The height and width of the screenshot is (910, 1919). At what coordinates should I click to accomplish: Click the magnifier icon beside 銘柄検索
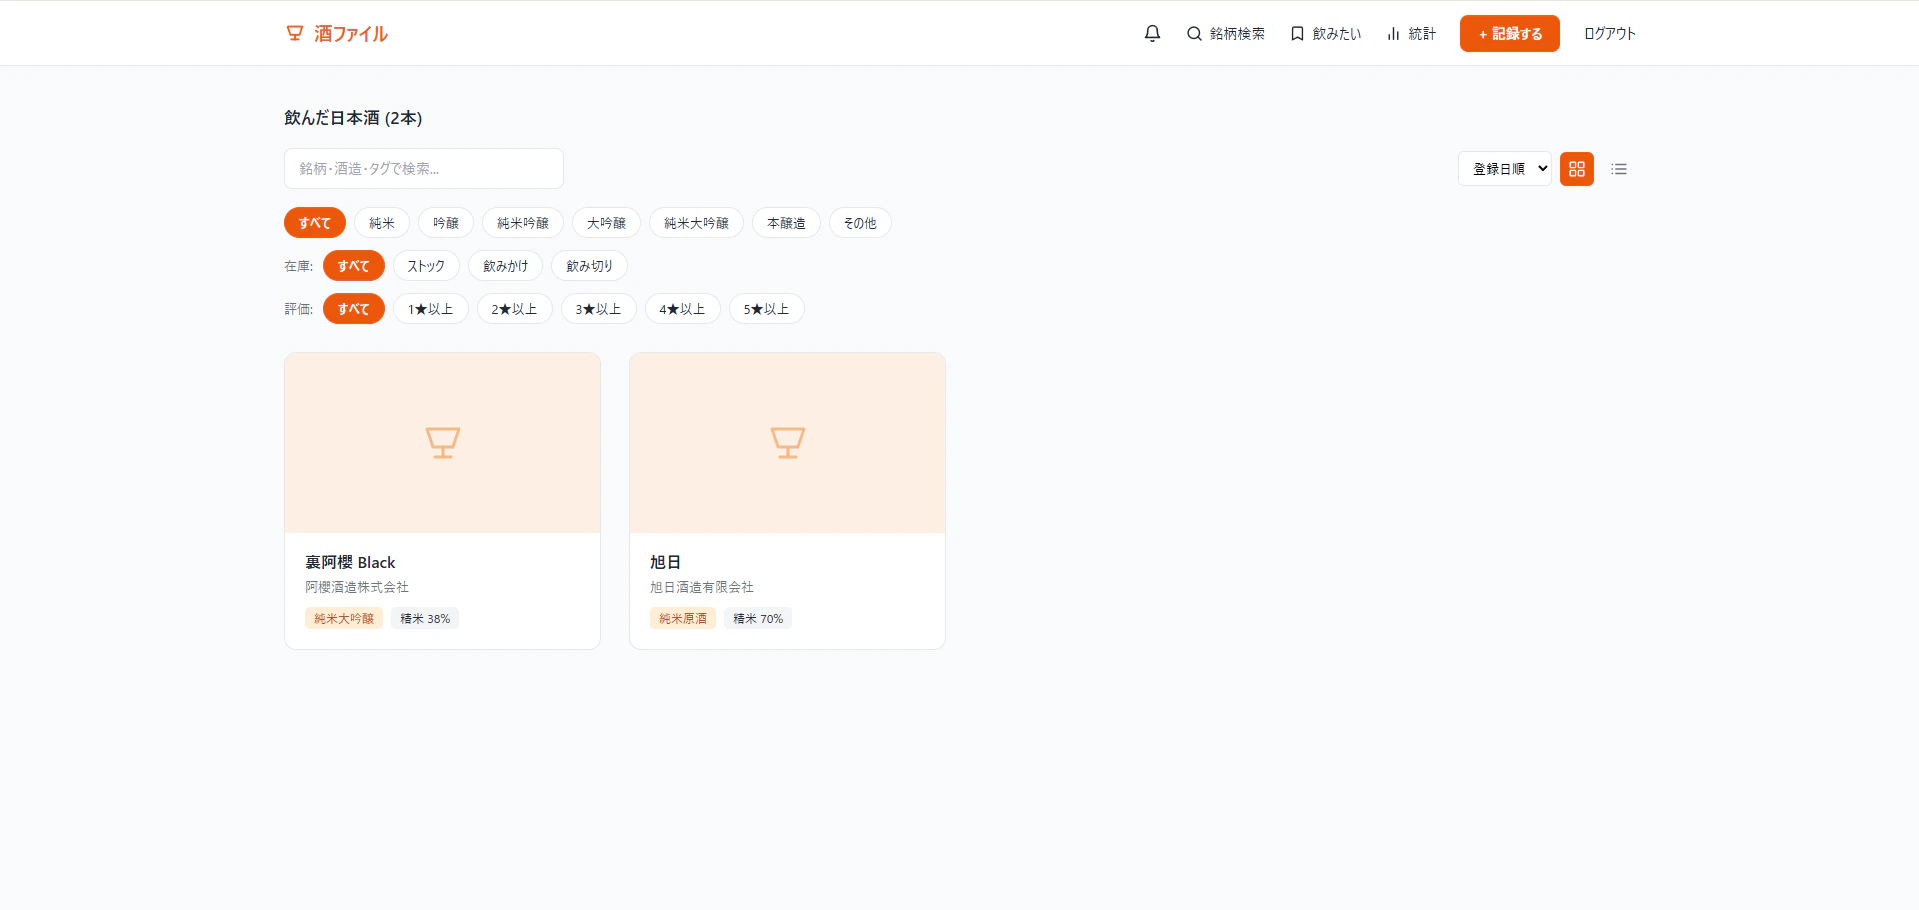[x=1194, y=33]
